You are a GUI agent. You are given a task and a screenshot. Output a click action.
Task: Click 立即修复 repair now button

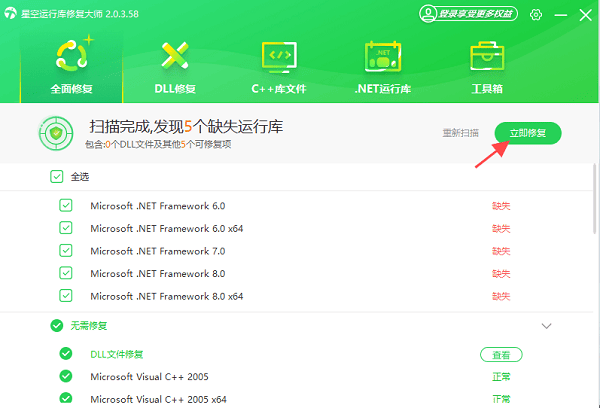click(x=528, y=133)
